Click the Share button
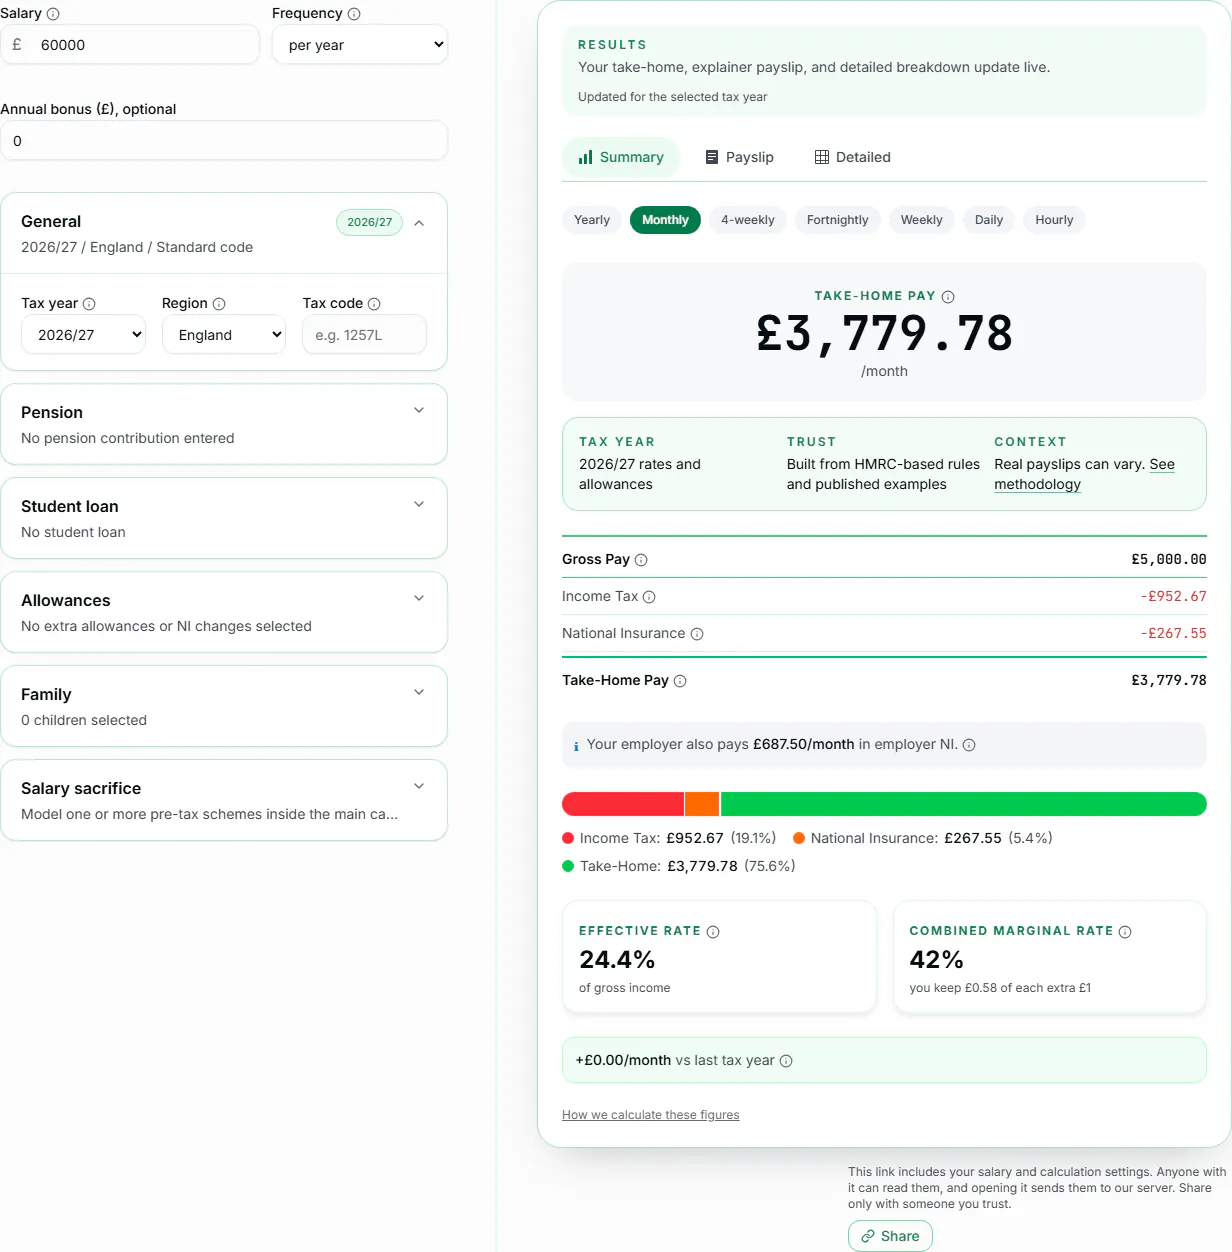1232x1252 pixels. [890, 1236]
